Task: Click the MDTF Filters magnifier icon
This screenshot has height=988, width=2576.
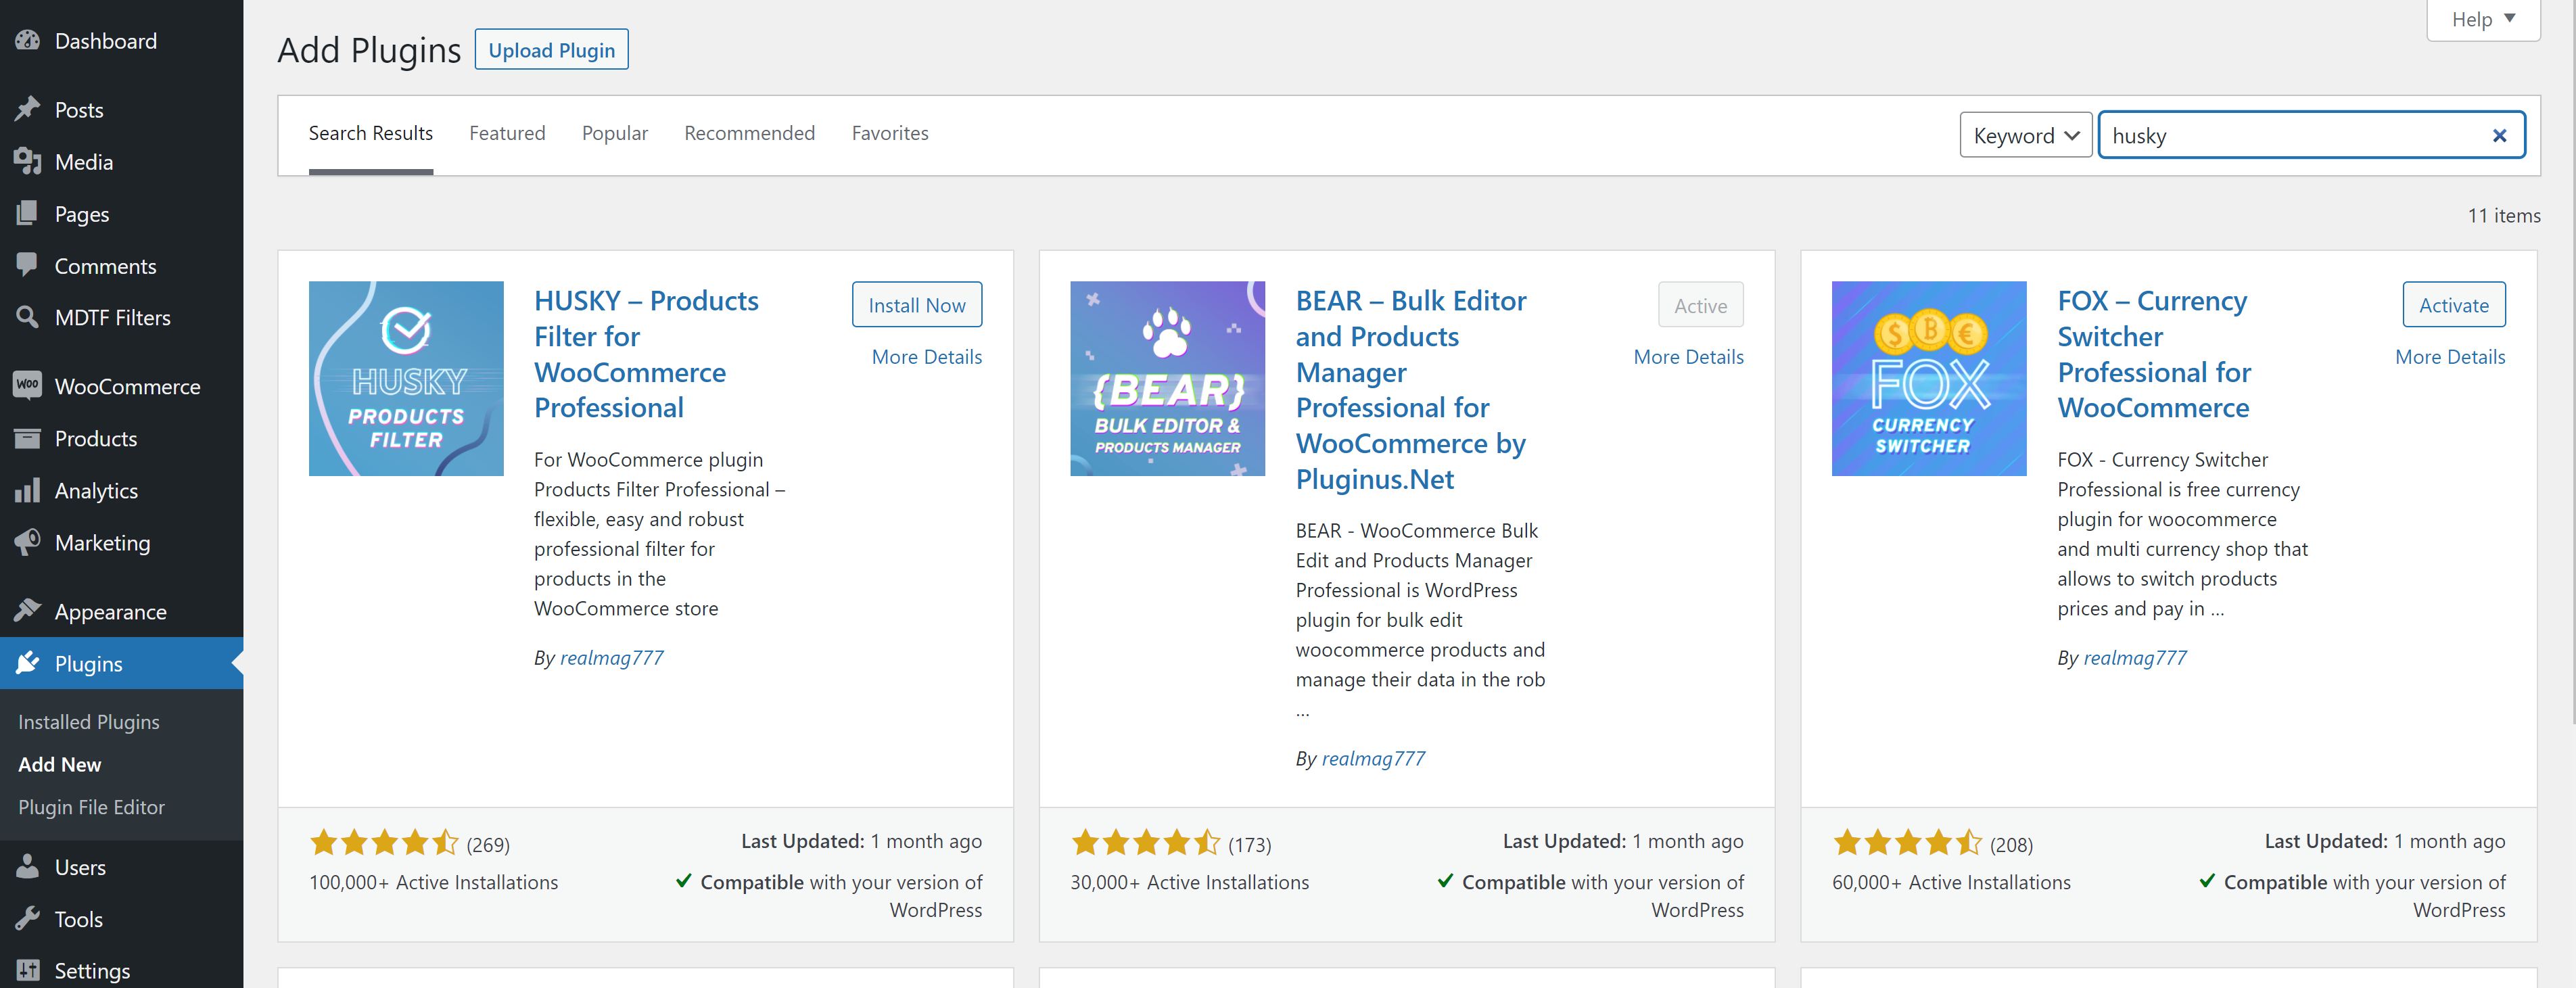Action: [x=28, y=317]
